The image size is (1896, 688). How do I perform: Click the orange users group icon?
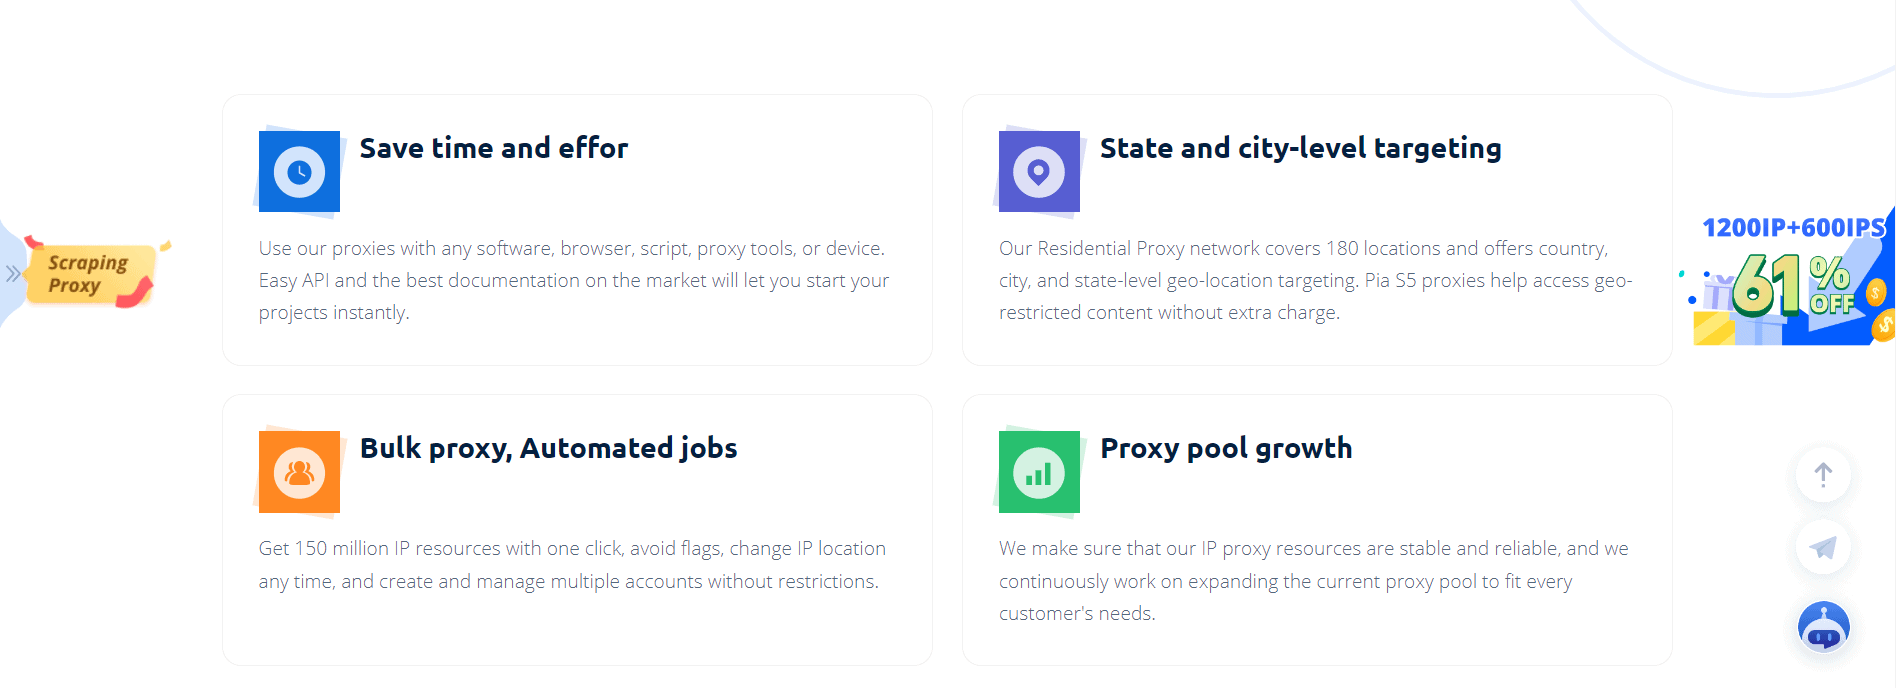point(299,472)
